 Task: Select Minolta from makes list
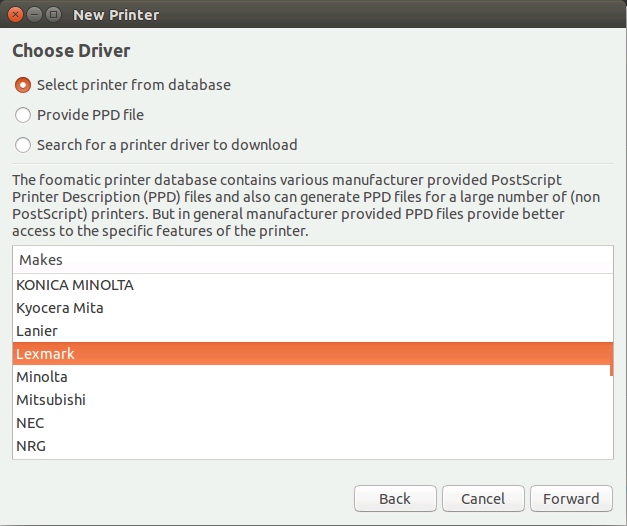tap(313, 377)
